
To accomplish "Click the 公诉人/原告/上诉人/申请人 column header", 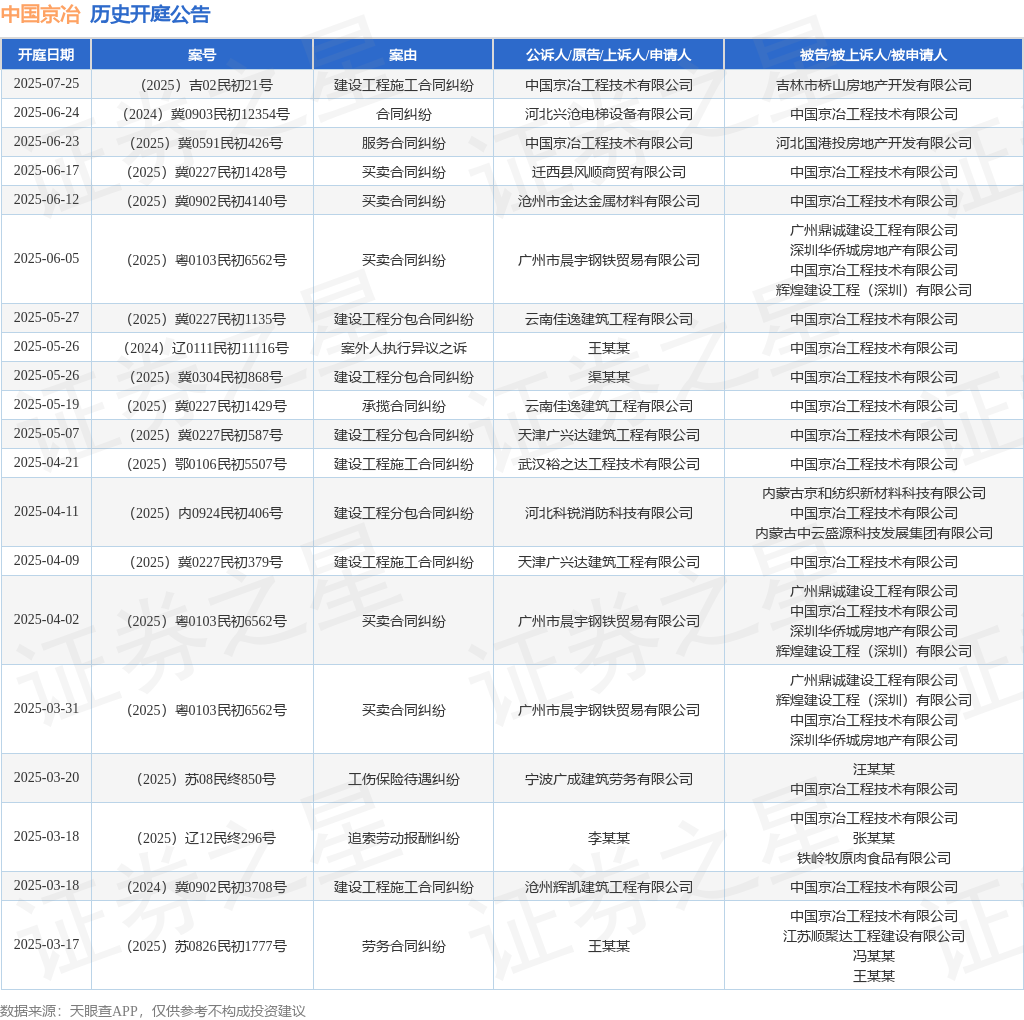I will coord(609,55).
